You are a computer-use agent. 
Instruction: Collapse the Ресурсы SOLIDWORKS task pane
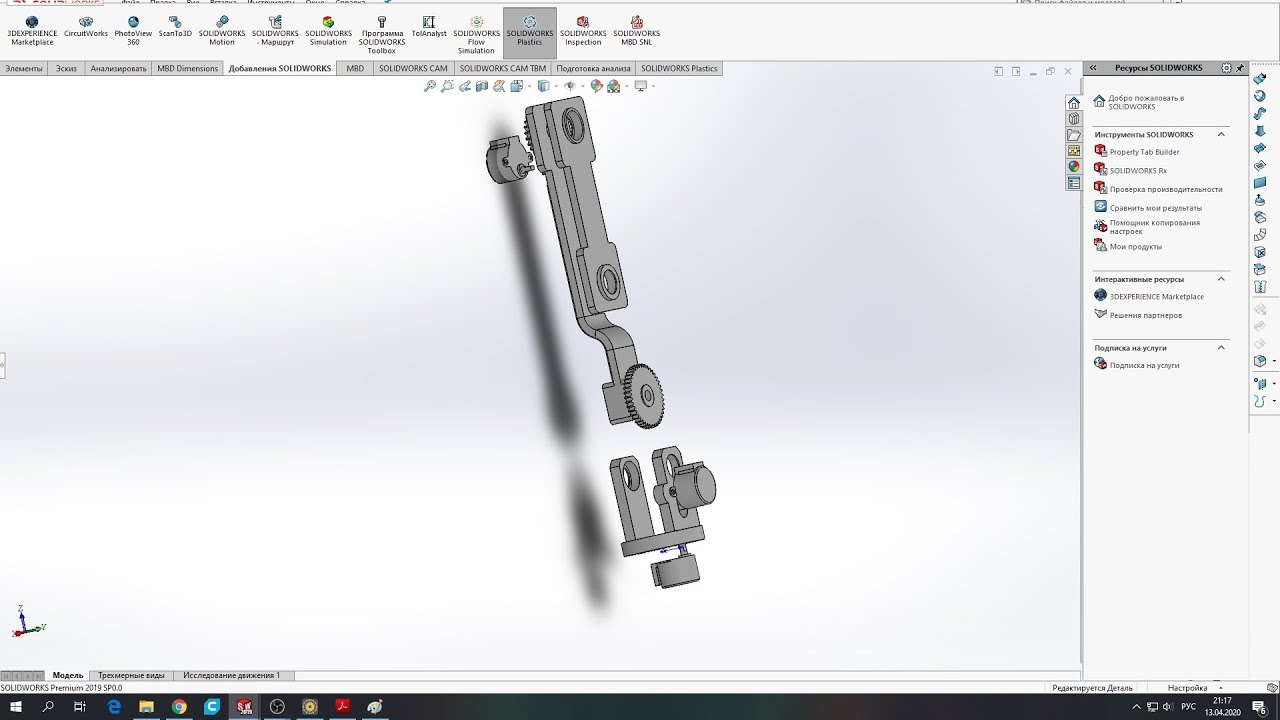pyautogui.click(x=1093, y=68)
